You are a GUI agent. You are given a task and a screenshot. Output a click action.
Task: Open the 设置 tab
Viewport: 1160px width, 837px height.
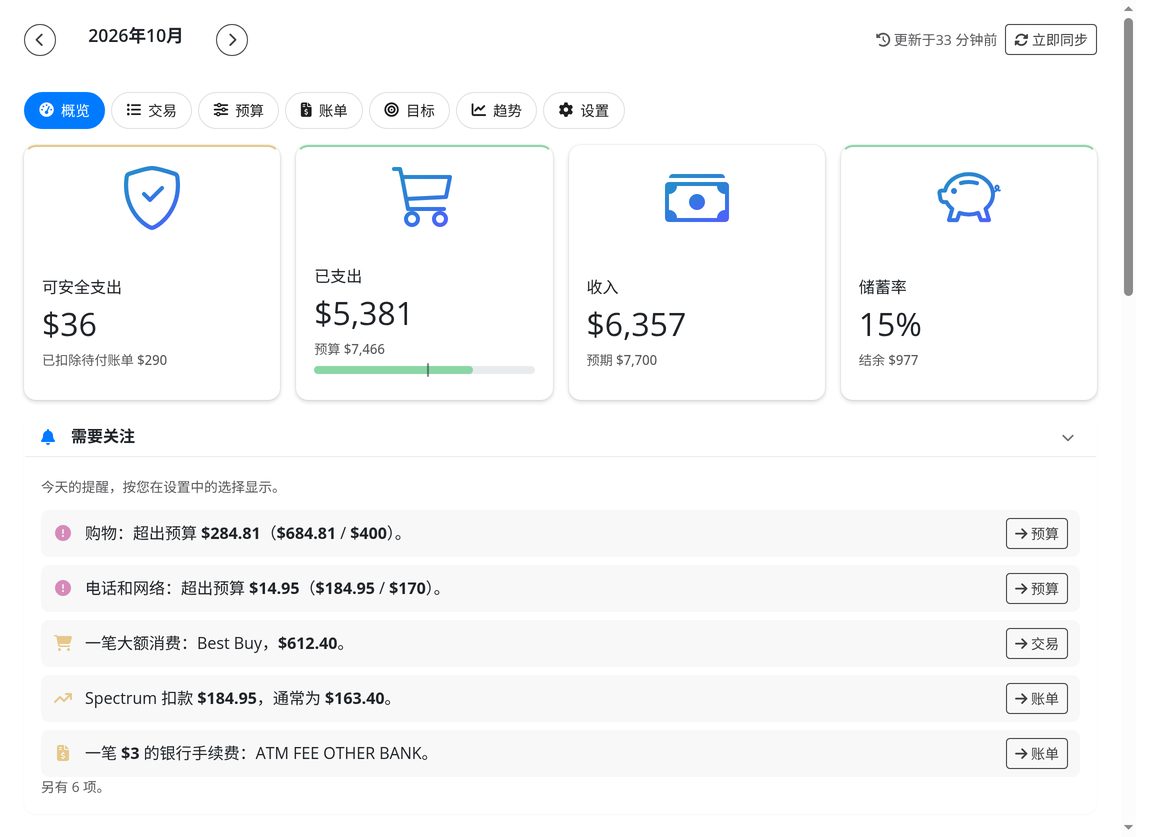(x=584, y=110)
